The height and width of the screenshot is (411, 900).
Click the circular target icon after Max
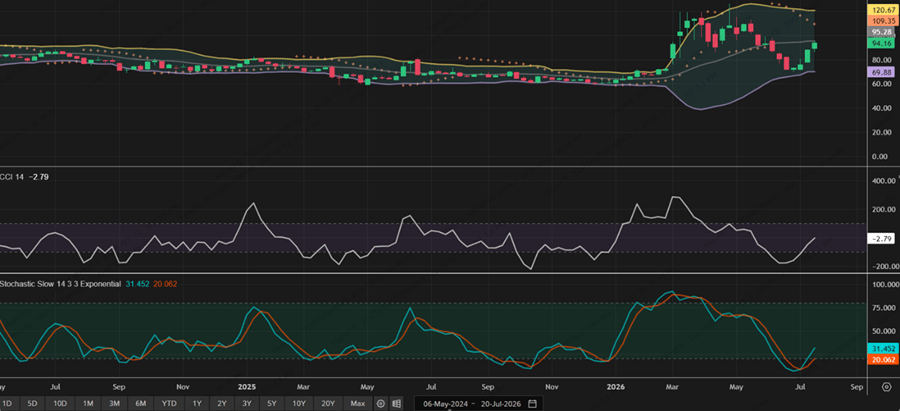[x=381, y=404]
